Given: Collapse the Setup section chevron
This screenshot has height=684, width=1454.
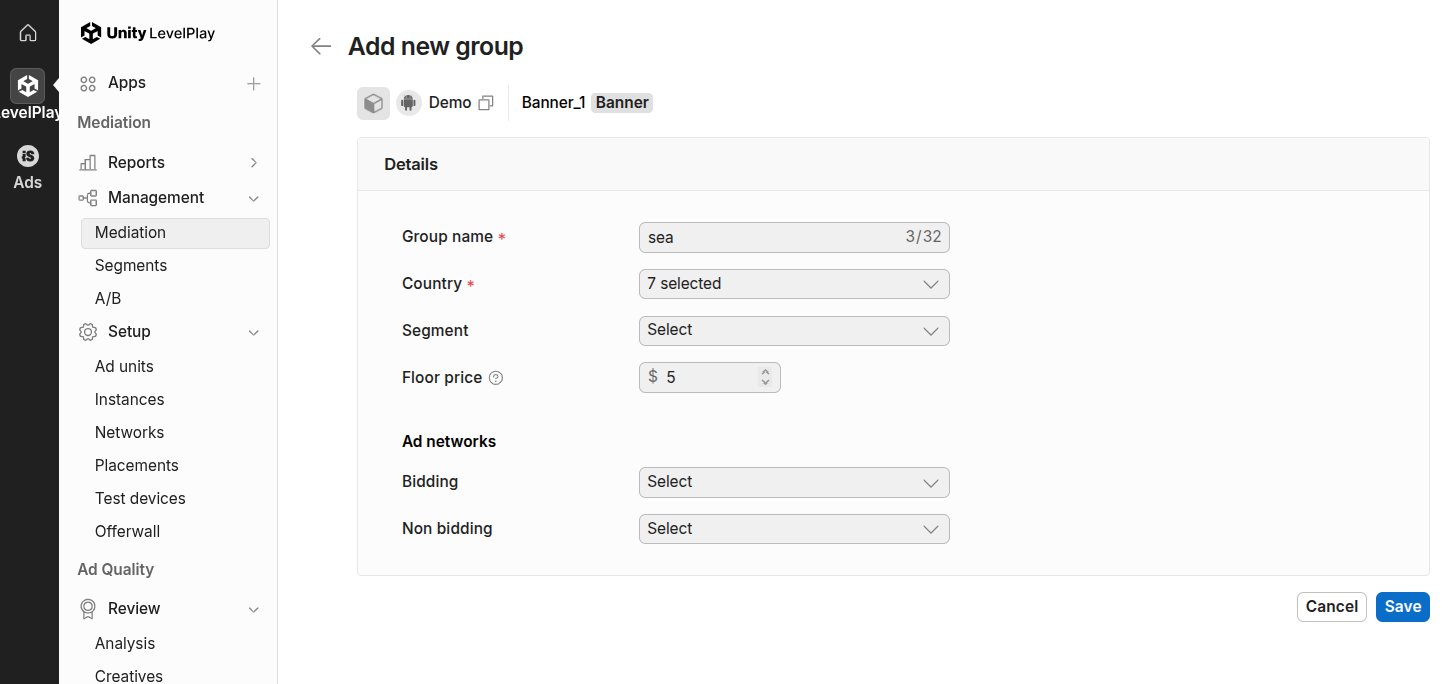Looking at the screenshot, I should pyautogui.click(x=254, y=332).
